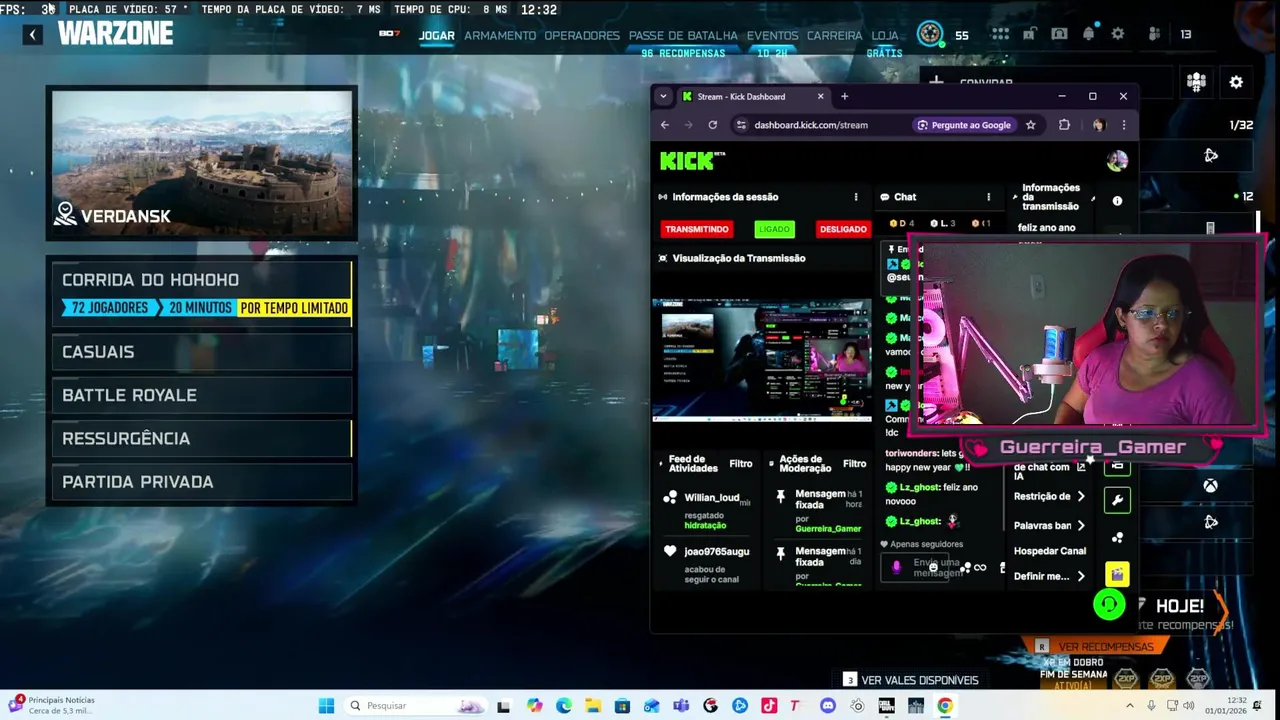1280x720 pixels.
Task: Open the LOJA tab
Action: point(885,35)
